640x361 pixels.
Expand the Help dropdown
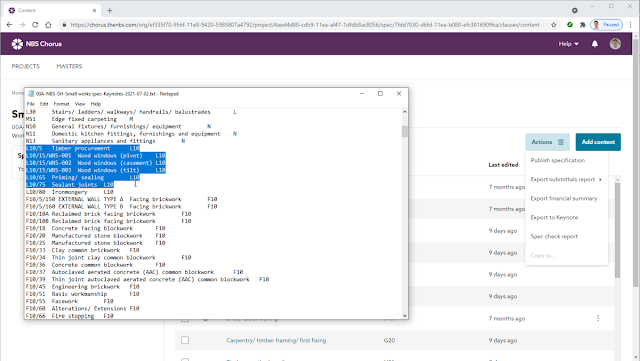569,44
